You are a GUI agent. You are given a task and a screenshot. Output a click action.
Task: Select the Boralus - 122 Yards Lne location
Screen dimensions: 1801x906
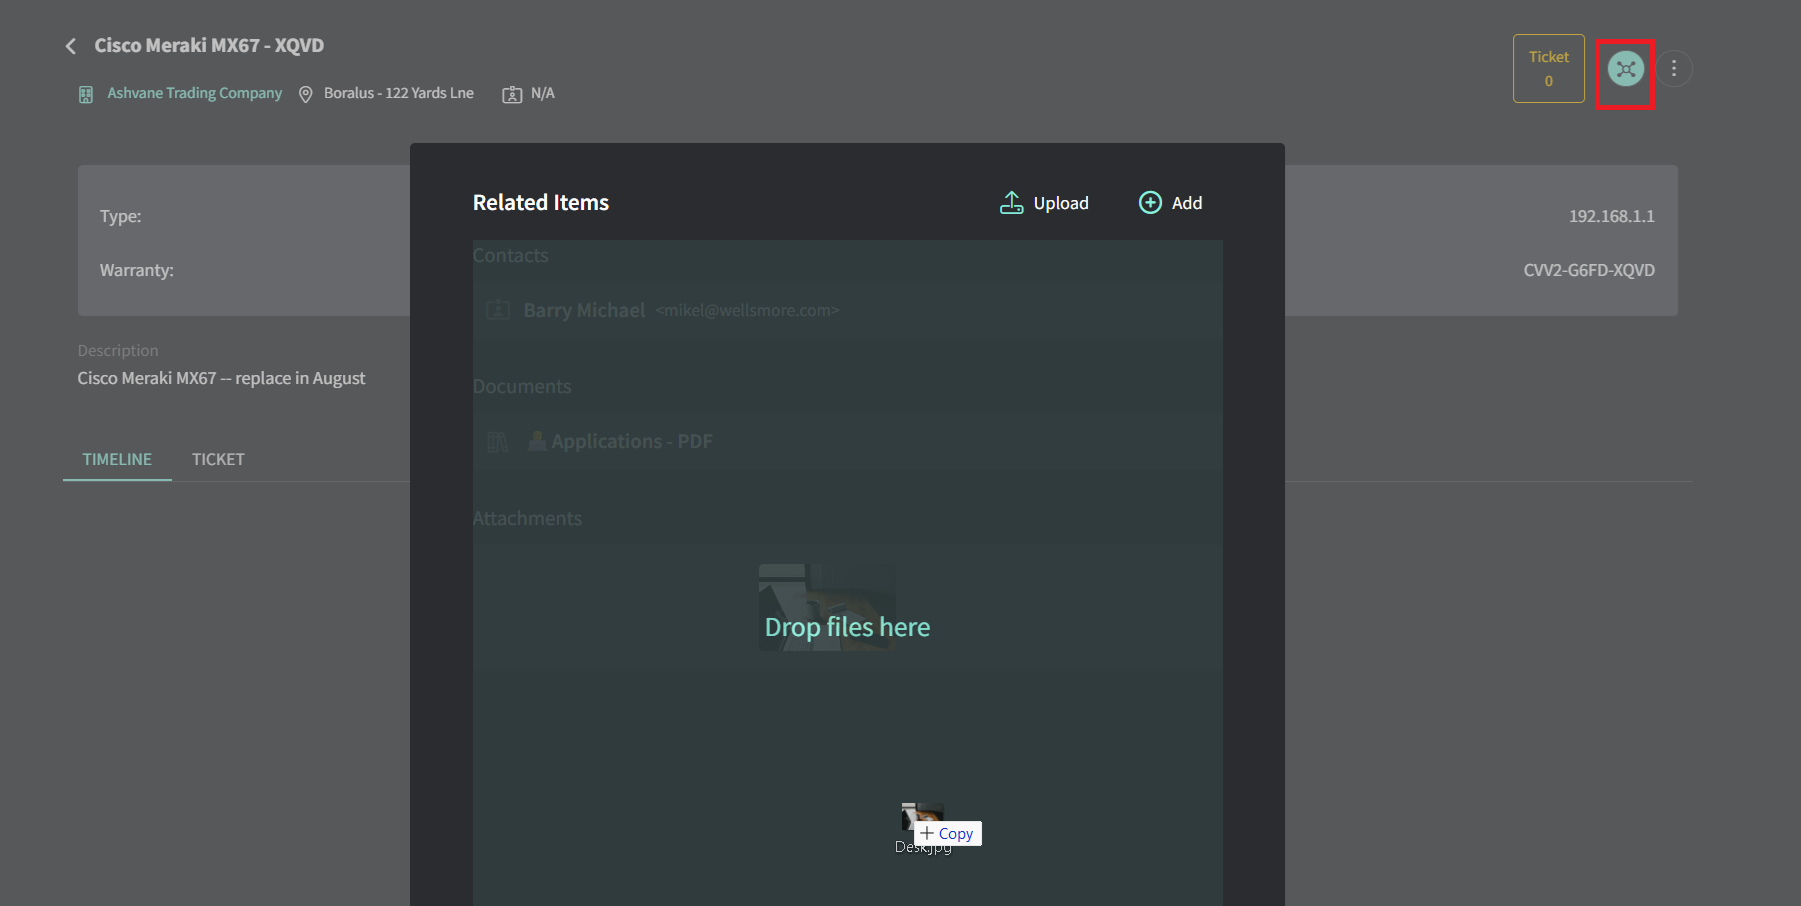click(399, 93)
